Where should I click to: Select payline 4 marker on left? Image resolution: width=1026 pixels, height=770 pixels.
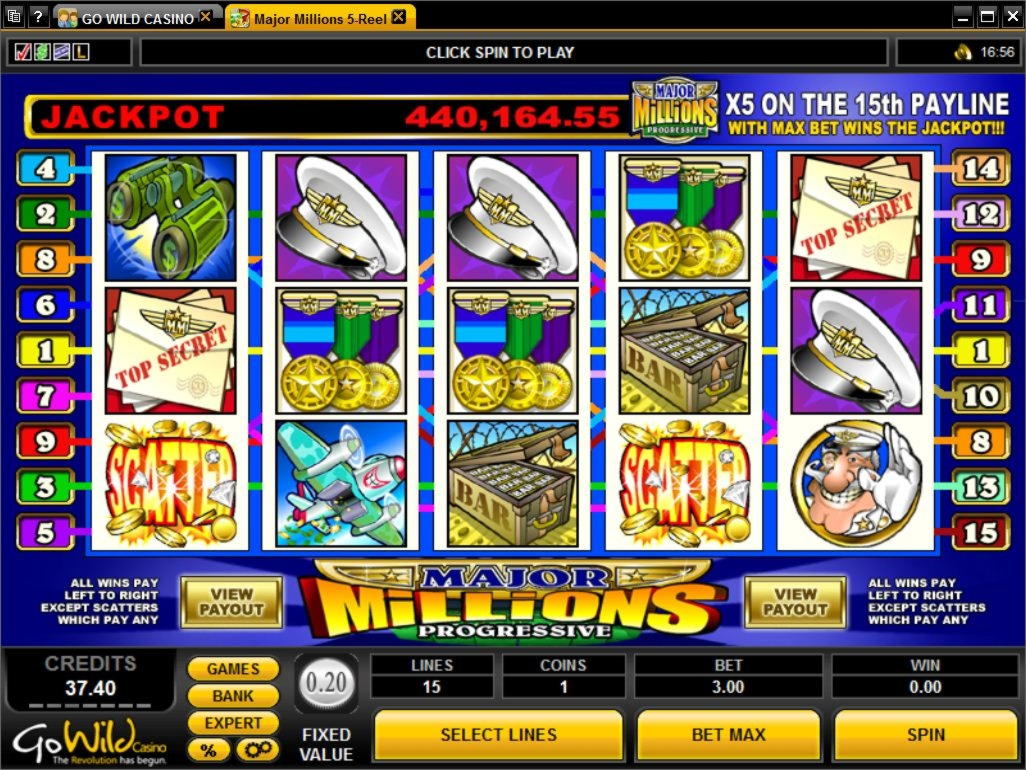[45, 168]
